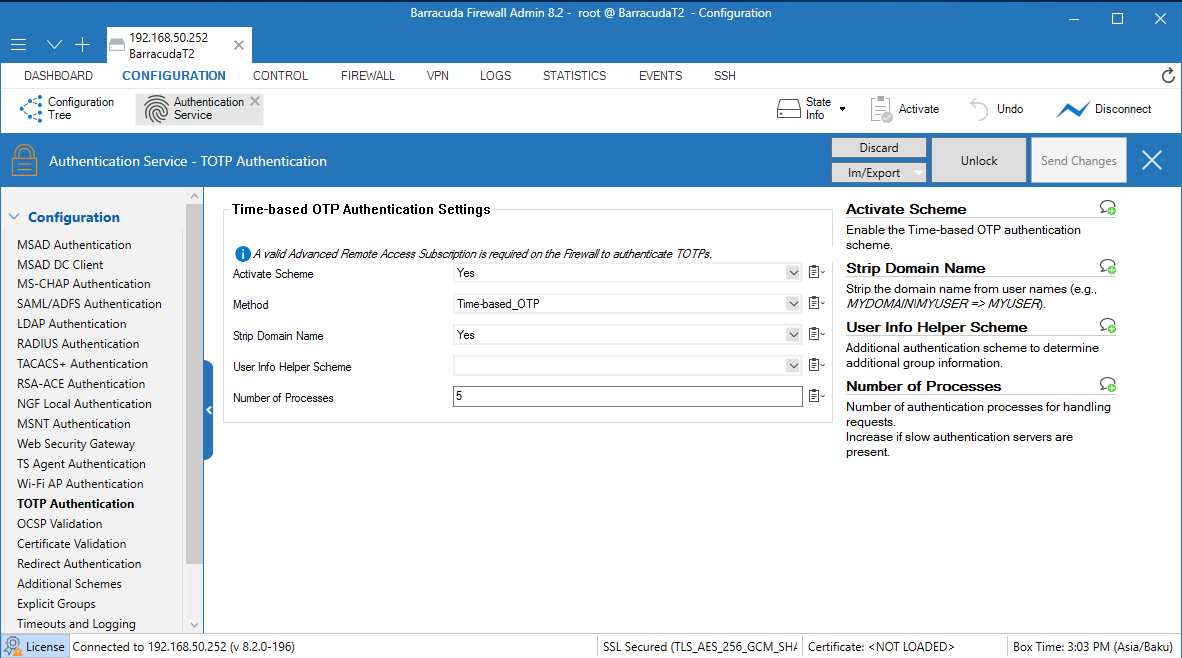The height and width of the screenshot is (658, 1182).
Task: Open RADIUS Authentication settings
Action: coord(78,344)
